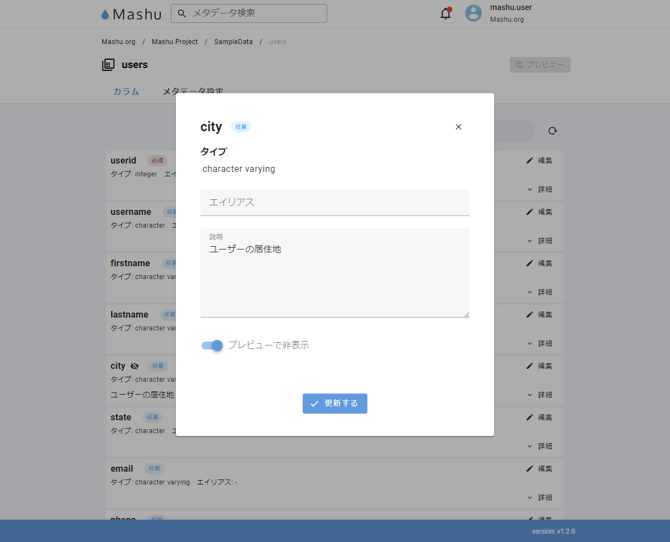Click the users table icon
Viewport: 670px width, 542px height.
108,65
